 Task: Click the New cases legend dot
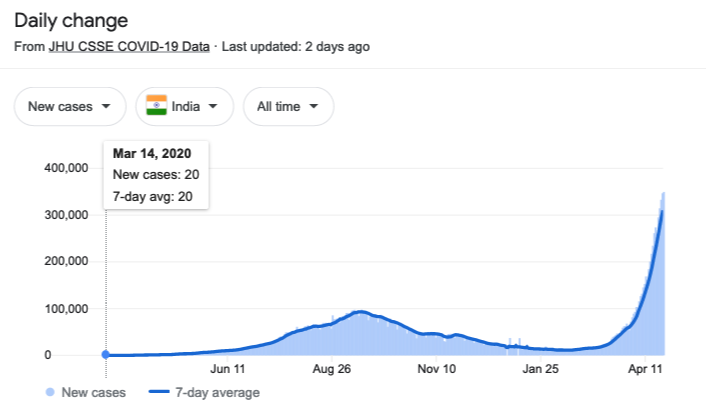tap(50, 393)
